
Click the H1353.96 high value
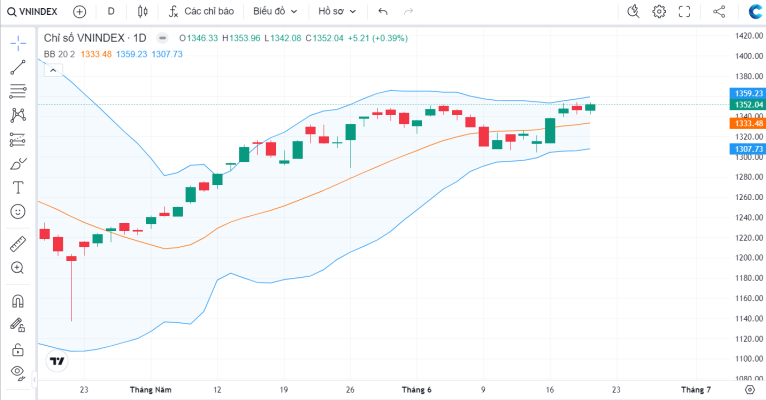[241, 38]
